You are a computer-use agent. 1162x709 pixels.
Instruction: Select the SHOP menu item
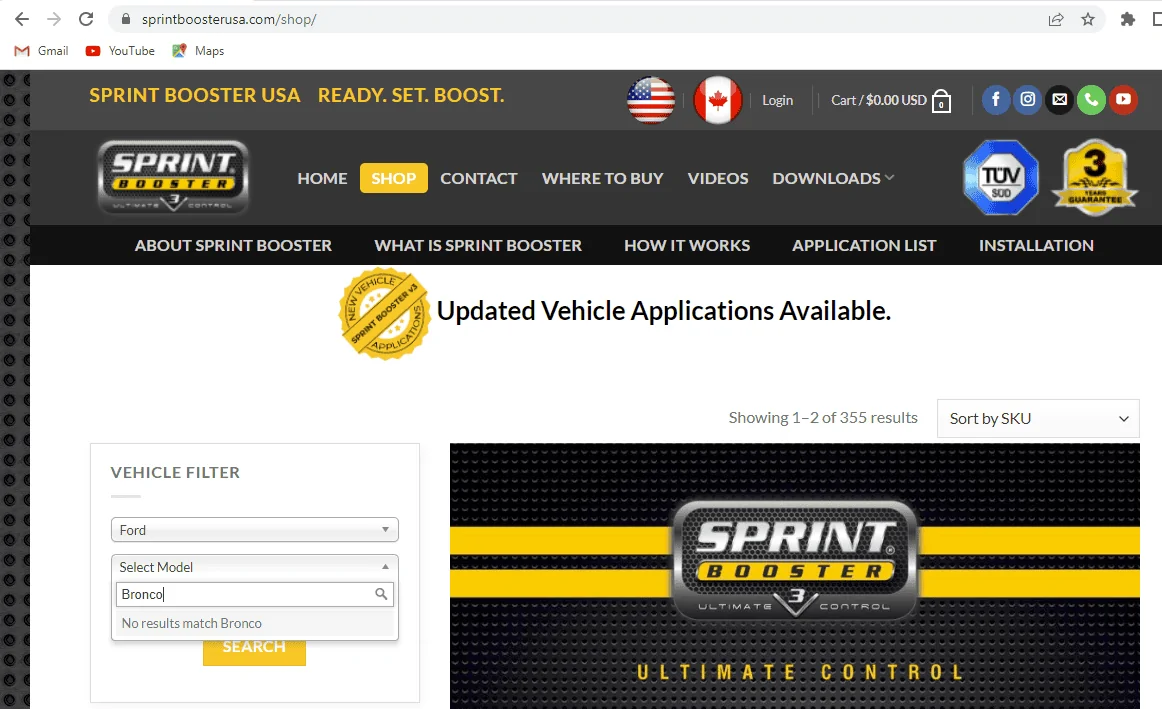tap(394, 178)
